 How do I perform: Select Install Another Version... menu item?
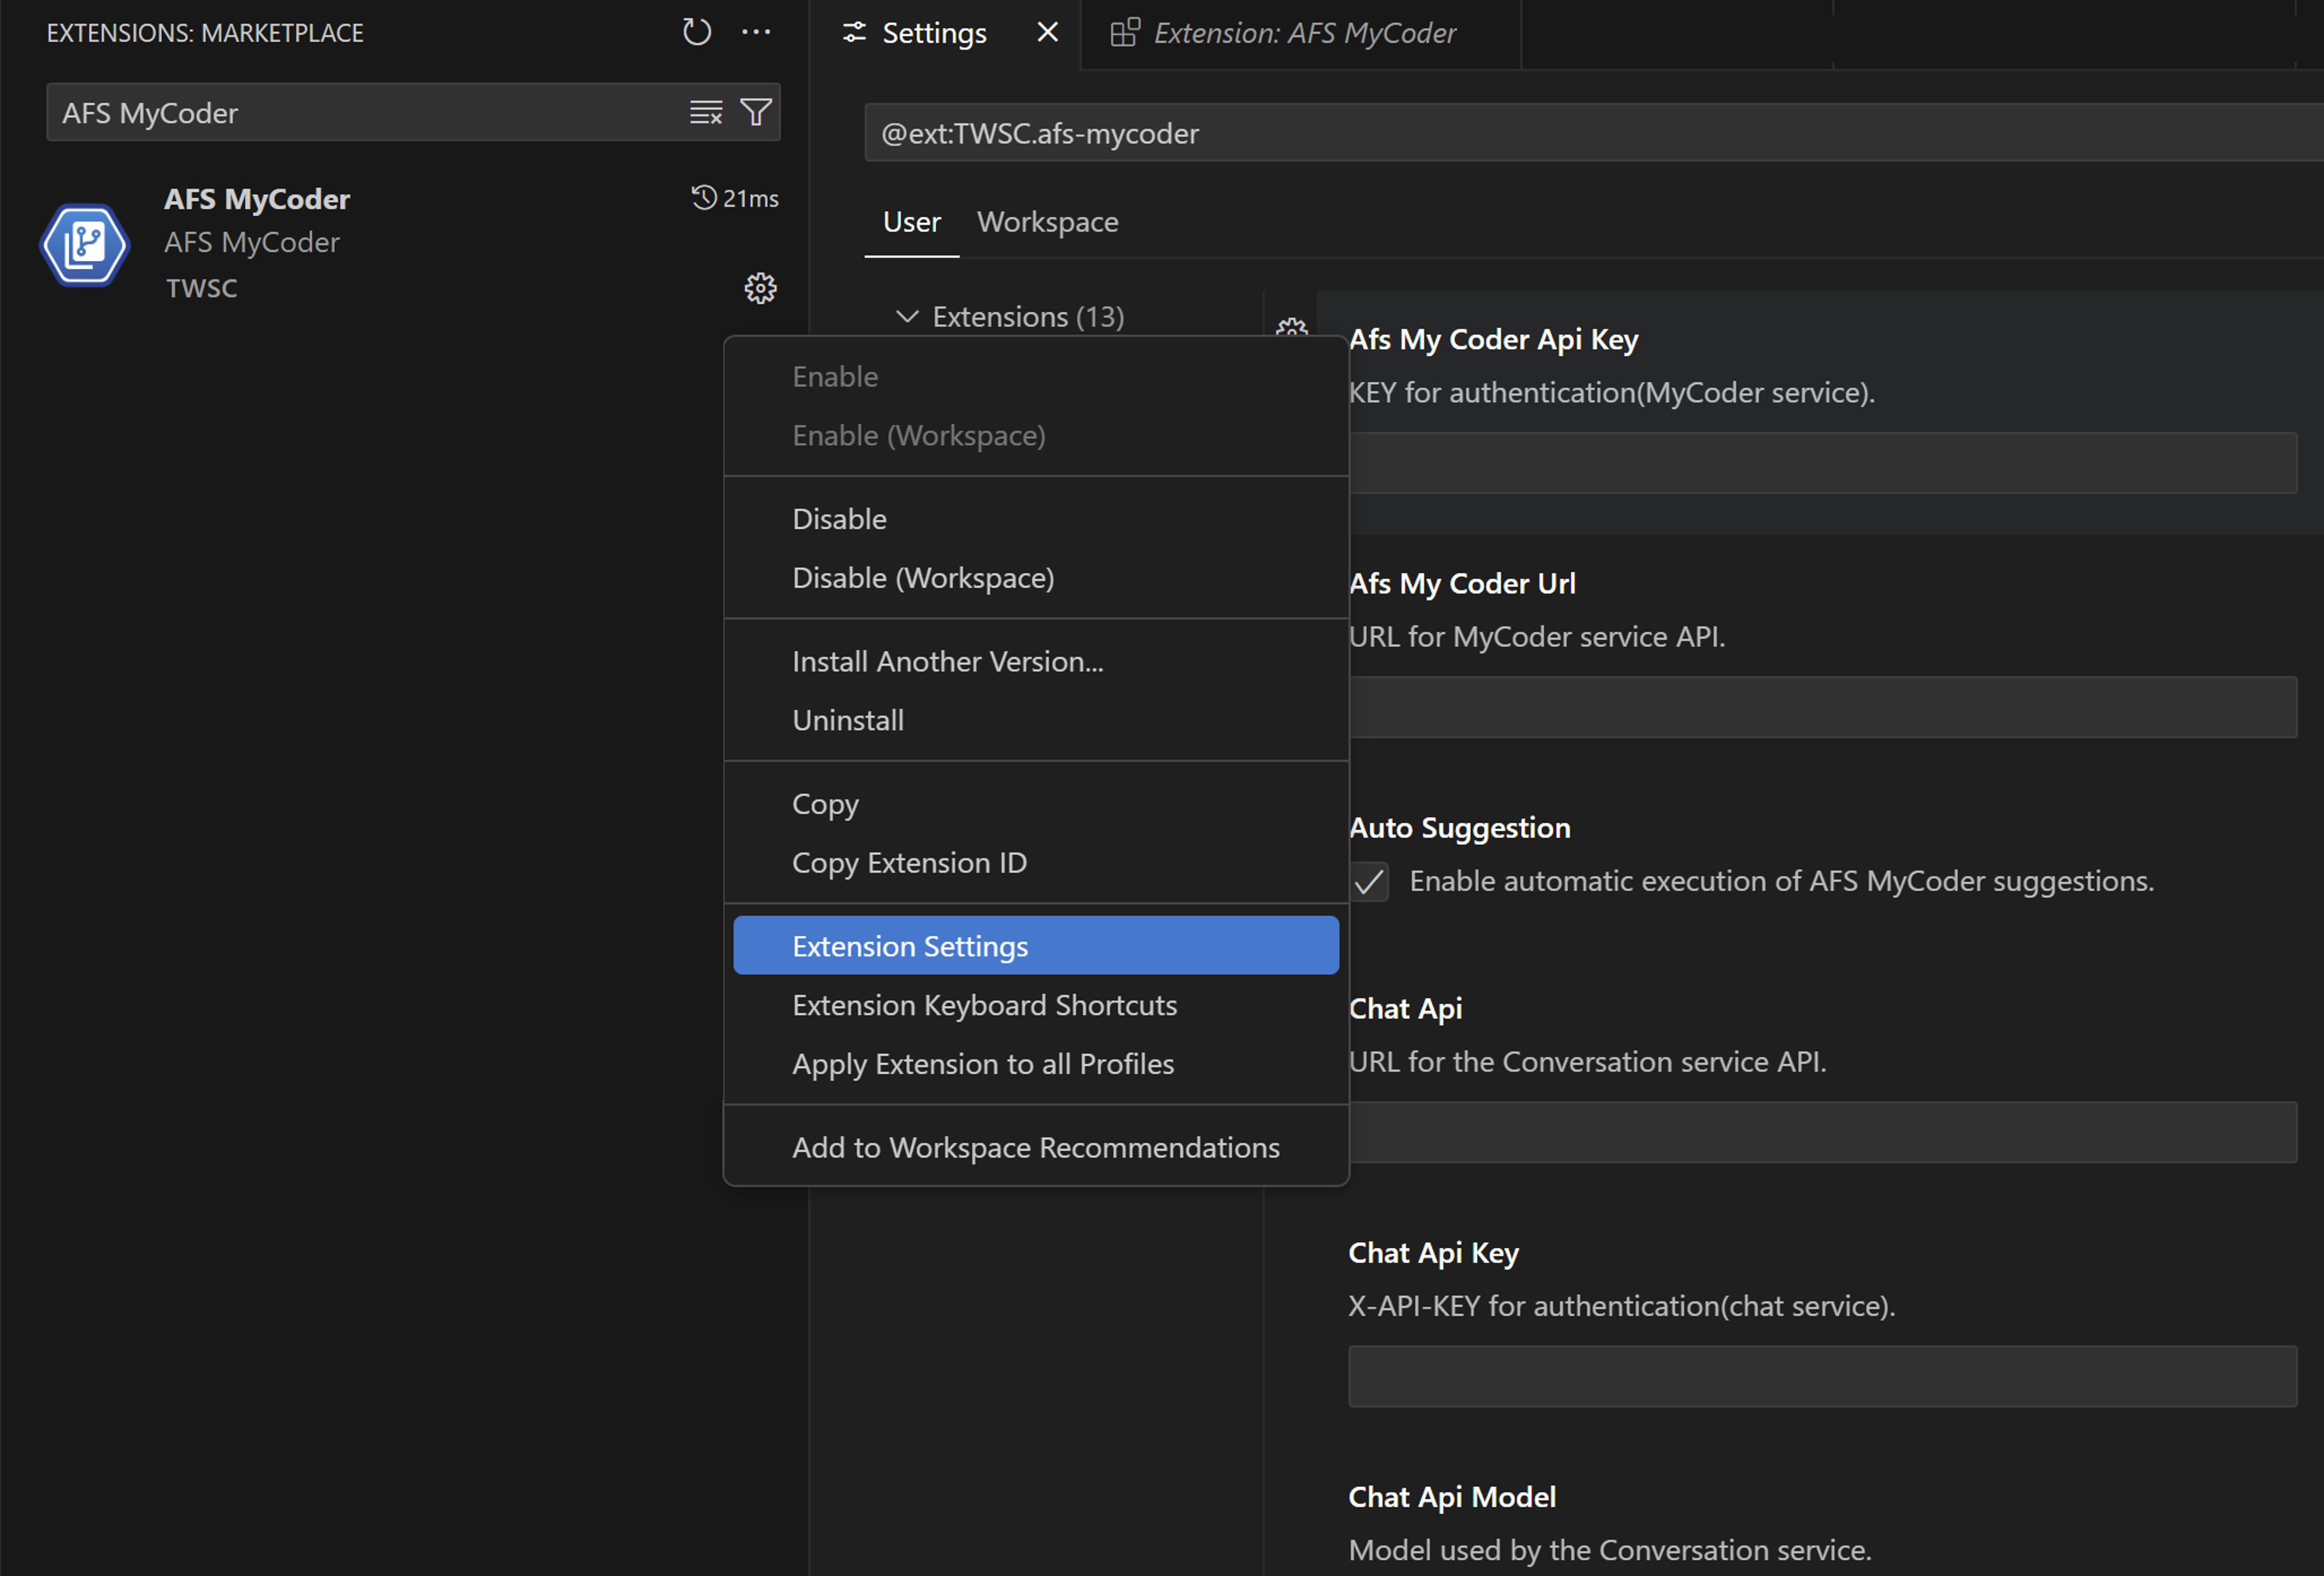click(1036, 661)
